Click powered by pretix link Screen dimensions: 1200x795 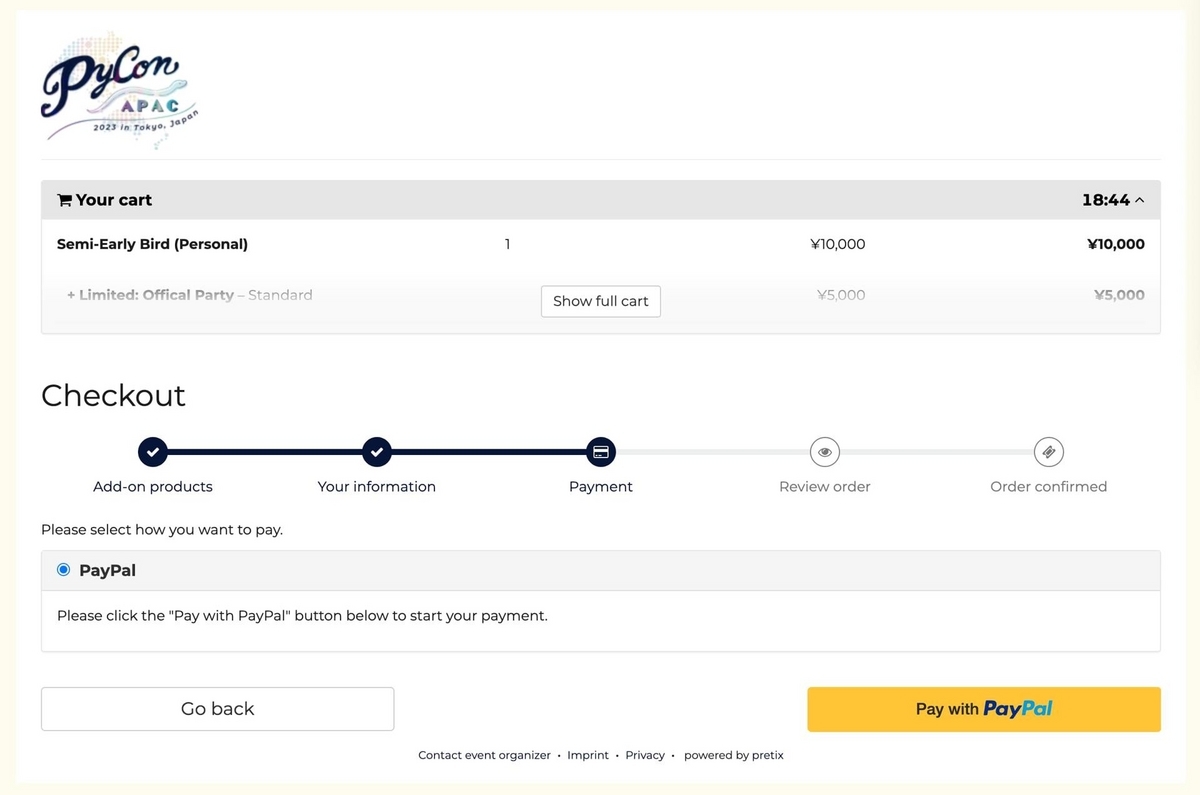pyautogui.click(x=734, y=756)
